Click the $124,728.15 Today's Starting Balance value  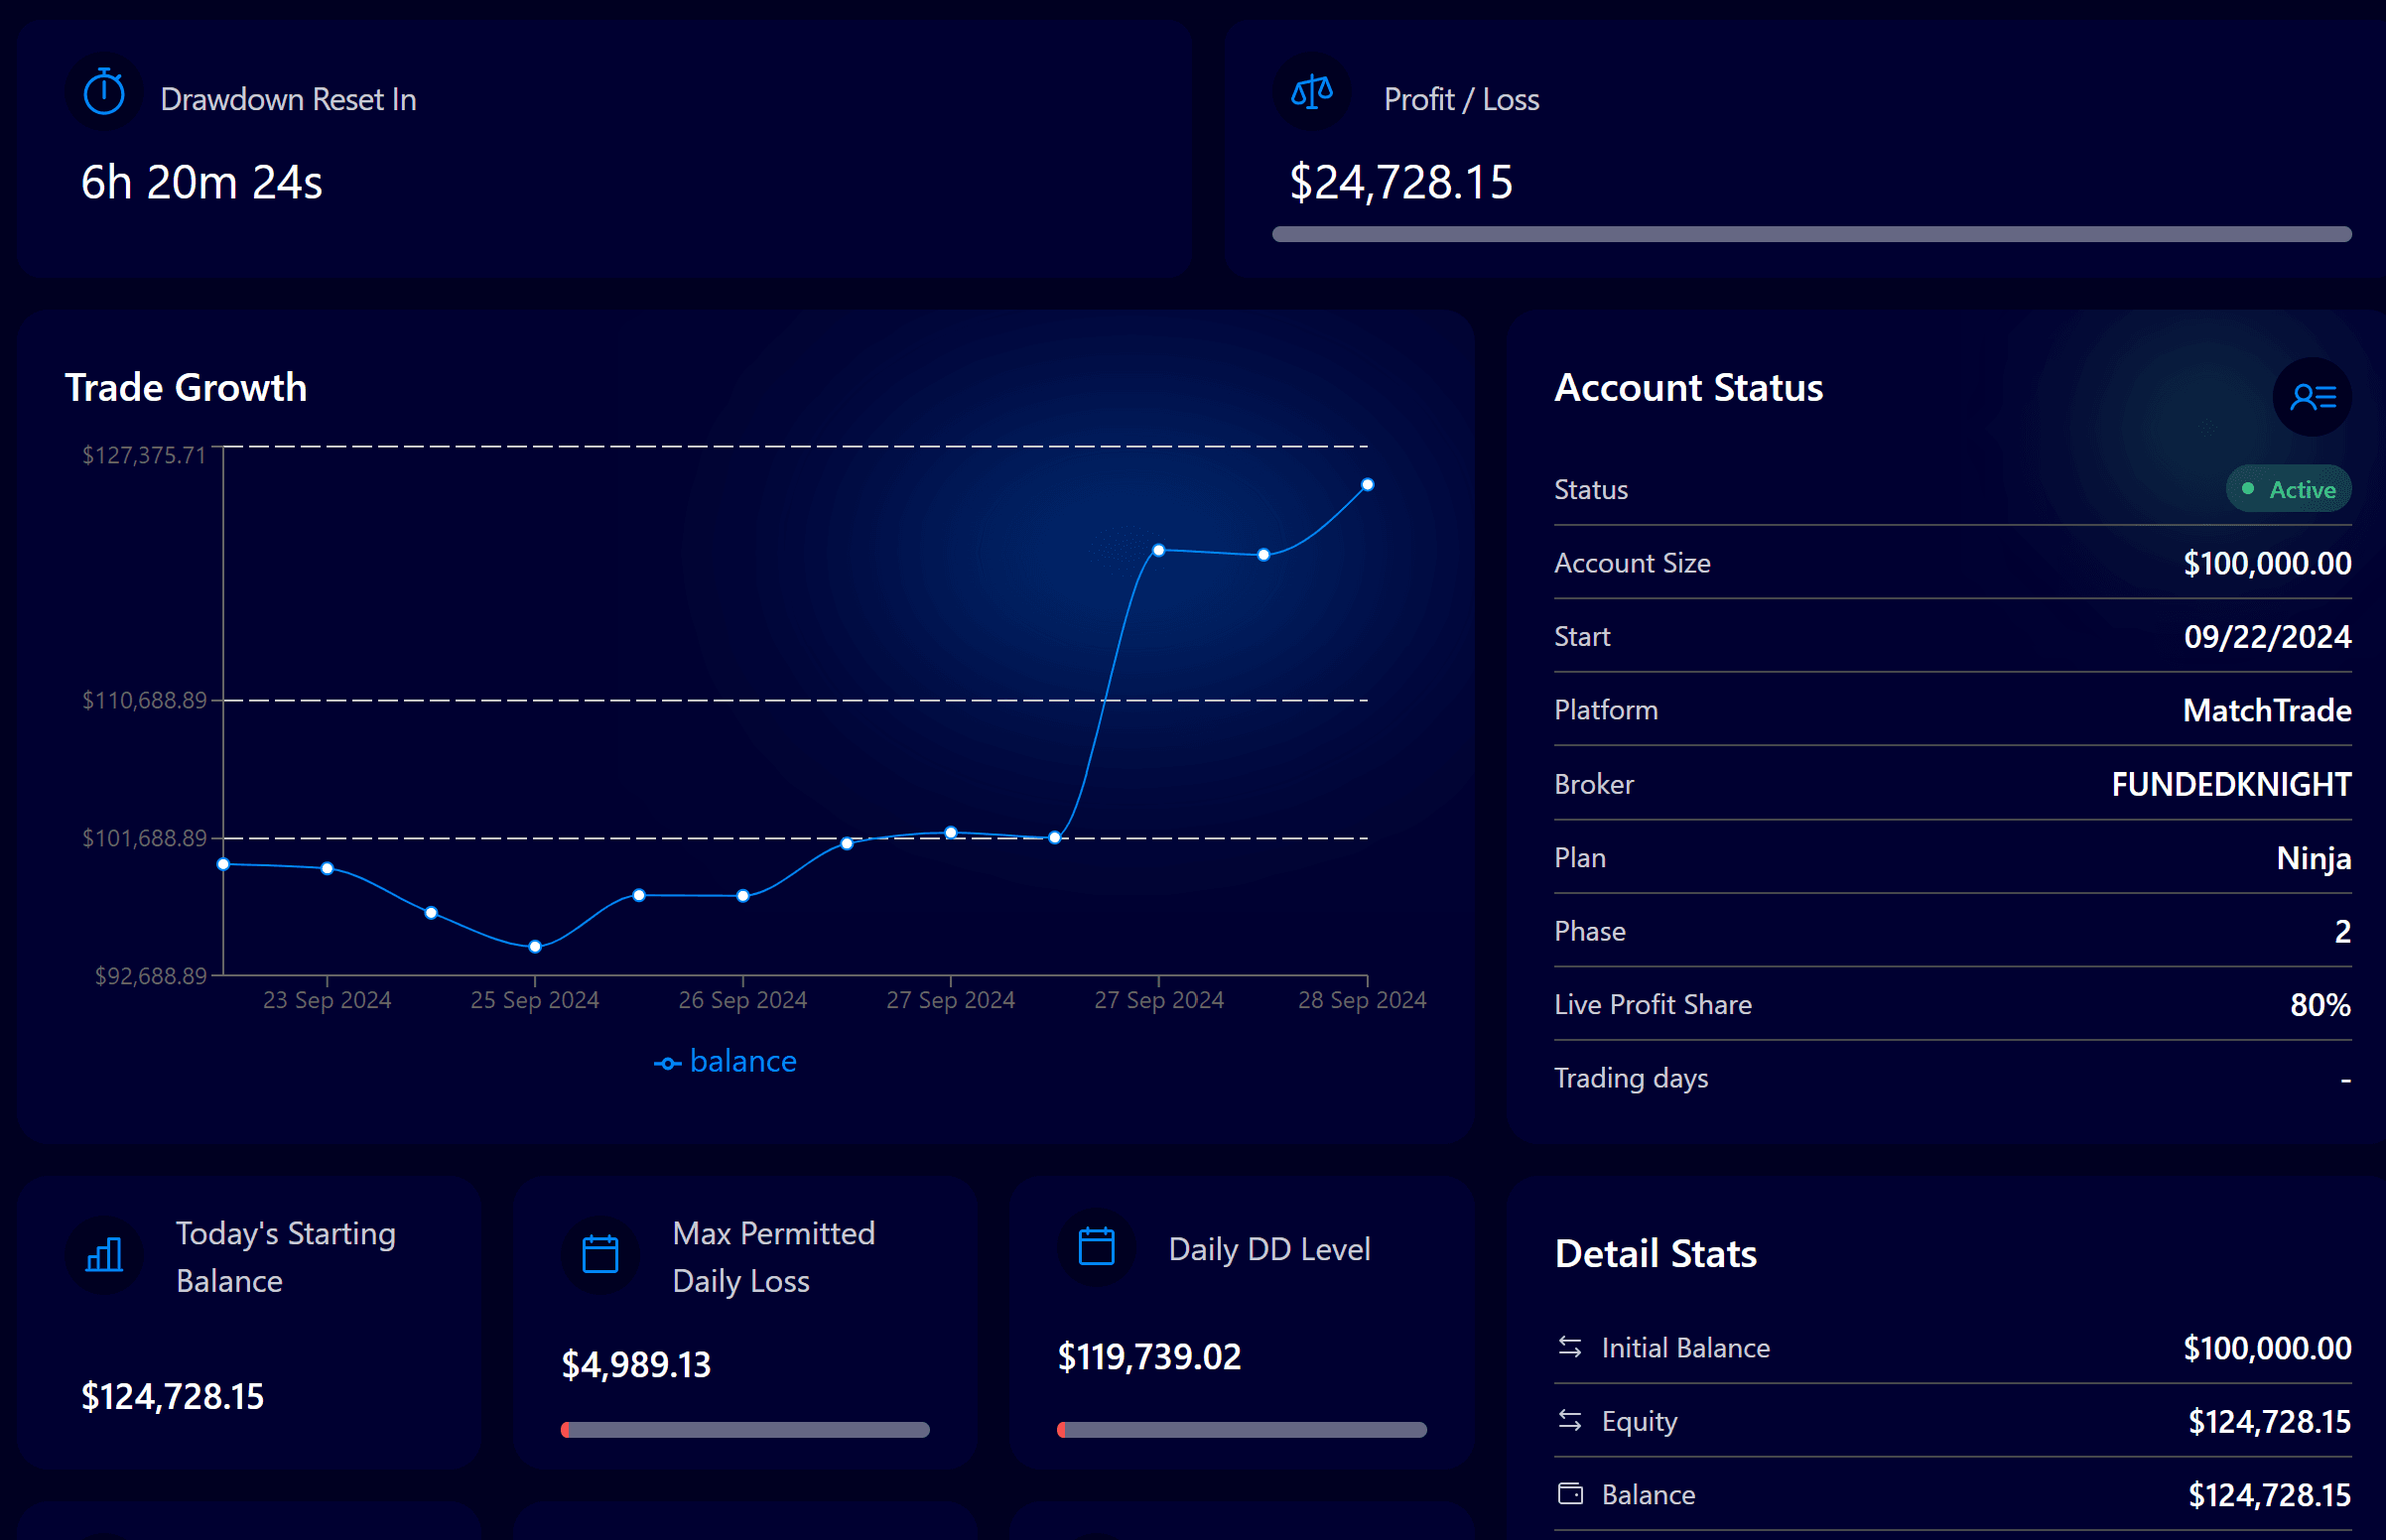(x=172, y=1396)
